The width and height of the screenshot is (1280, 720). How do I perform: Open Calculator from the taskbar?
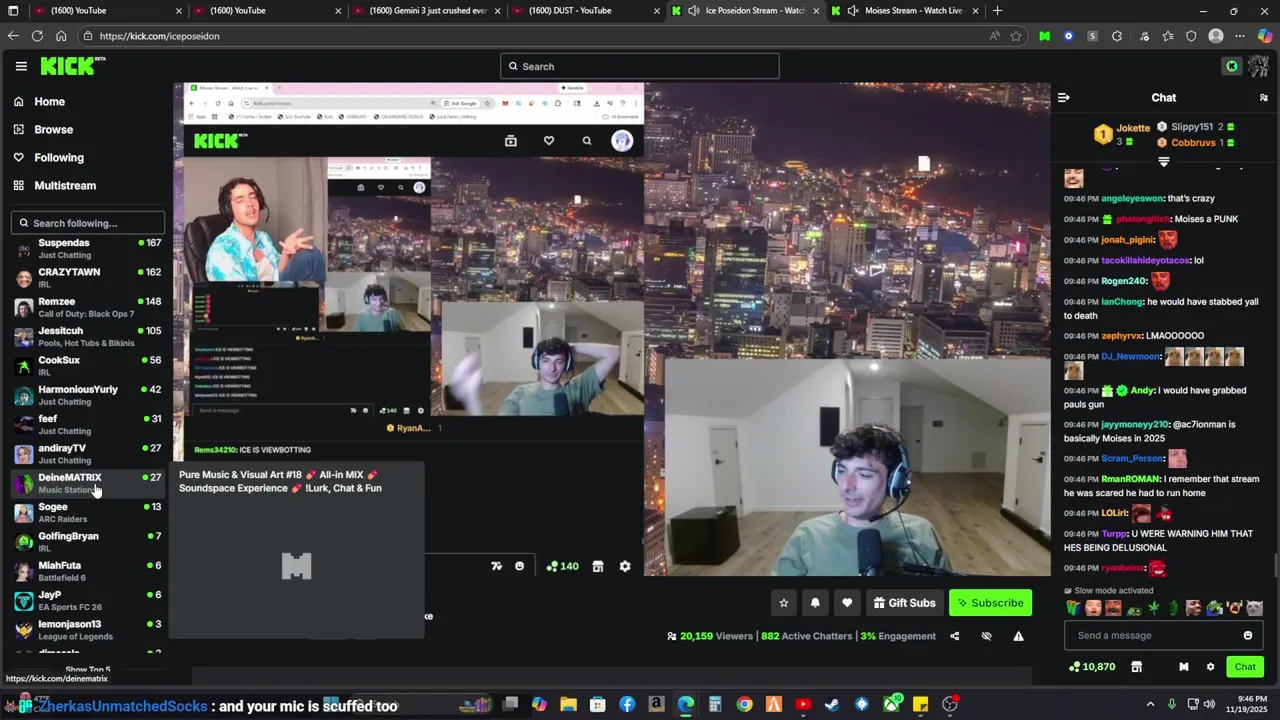coord(715,704)
